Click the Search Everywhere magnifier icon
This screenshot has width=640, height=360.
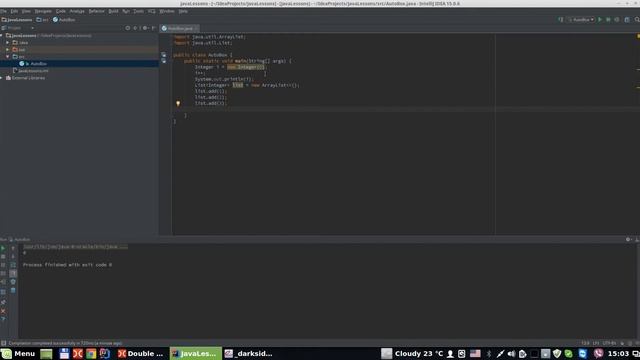coord(637,20)
